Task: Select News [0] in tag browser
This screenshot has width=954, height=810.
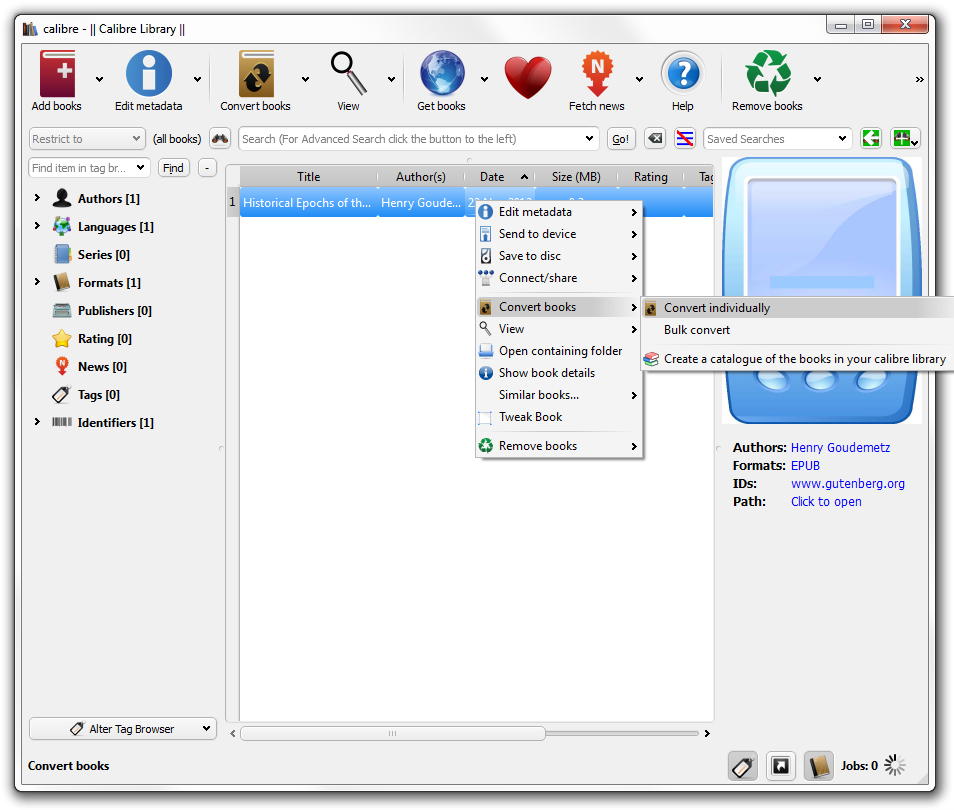Action: pyautogui.click(x=102, y=366)
